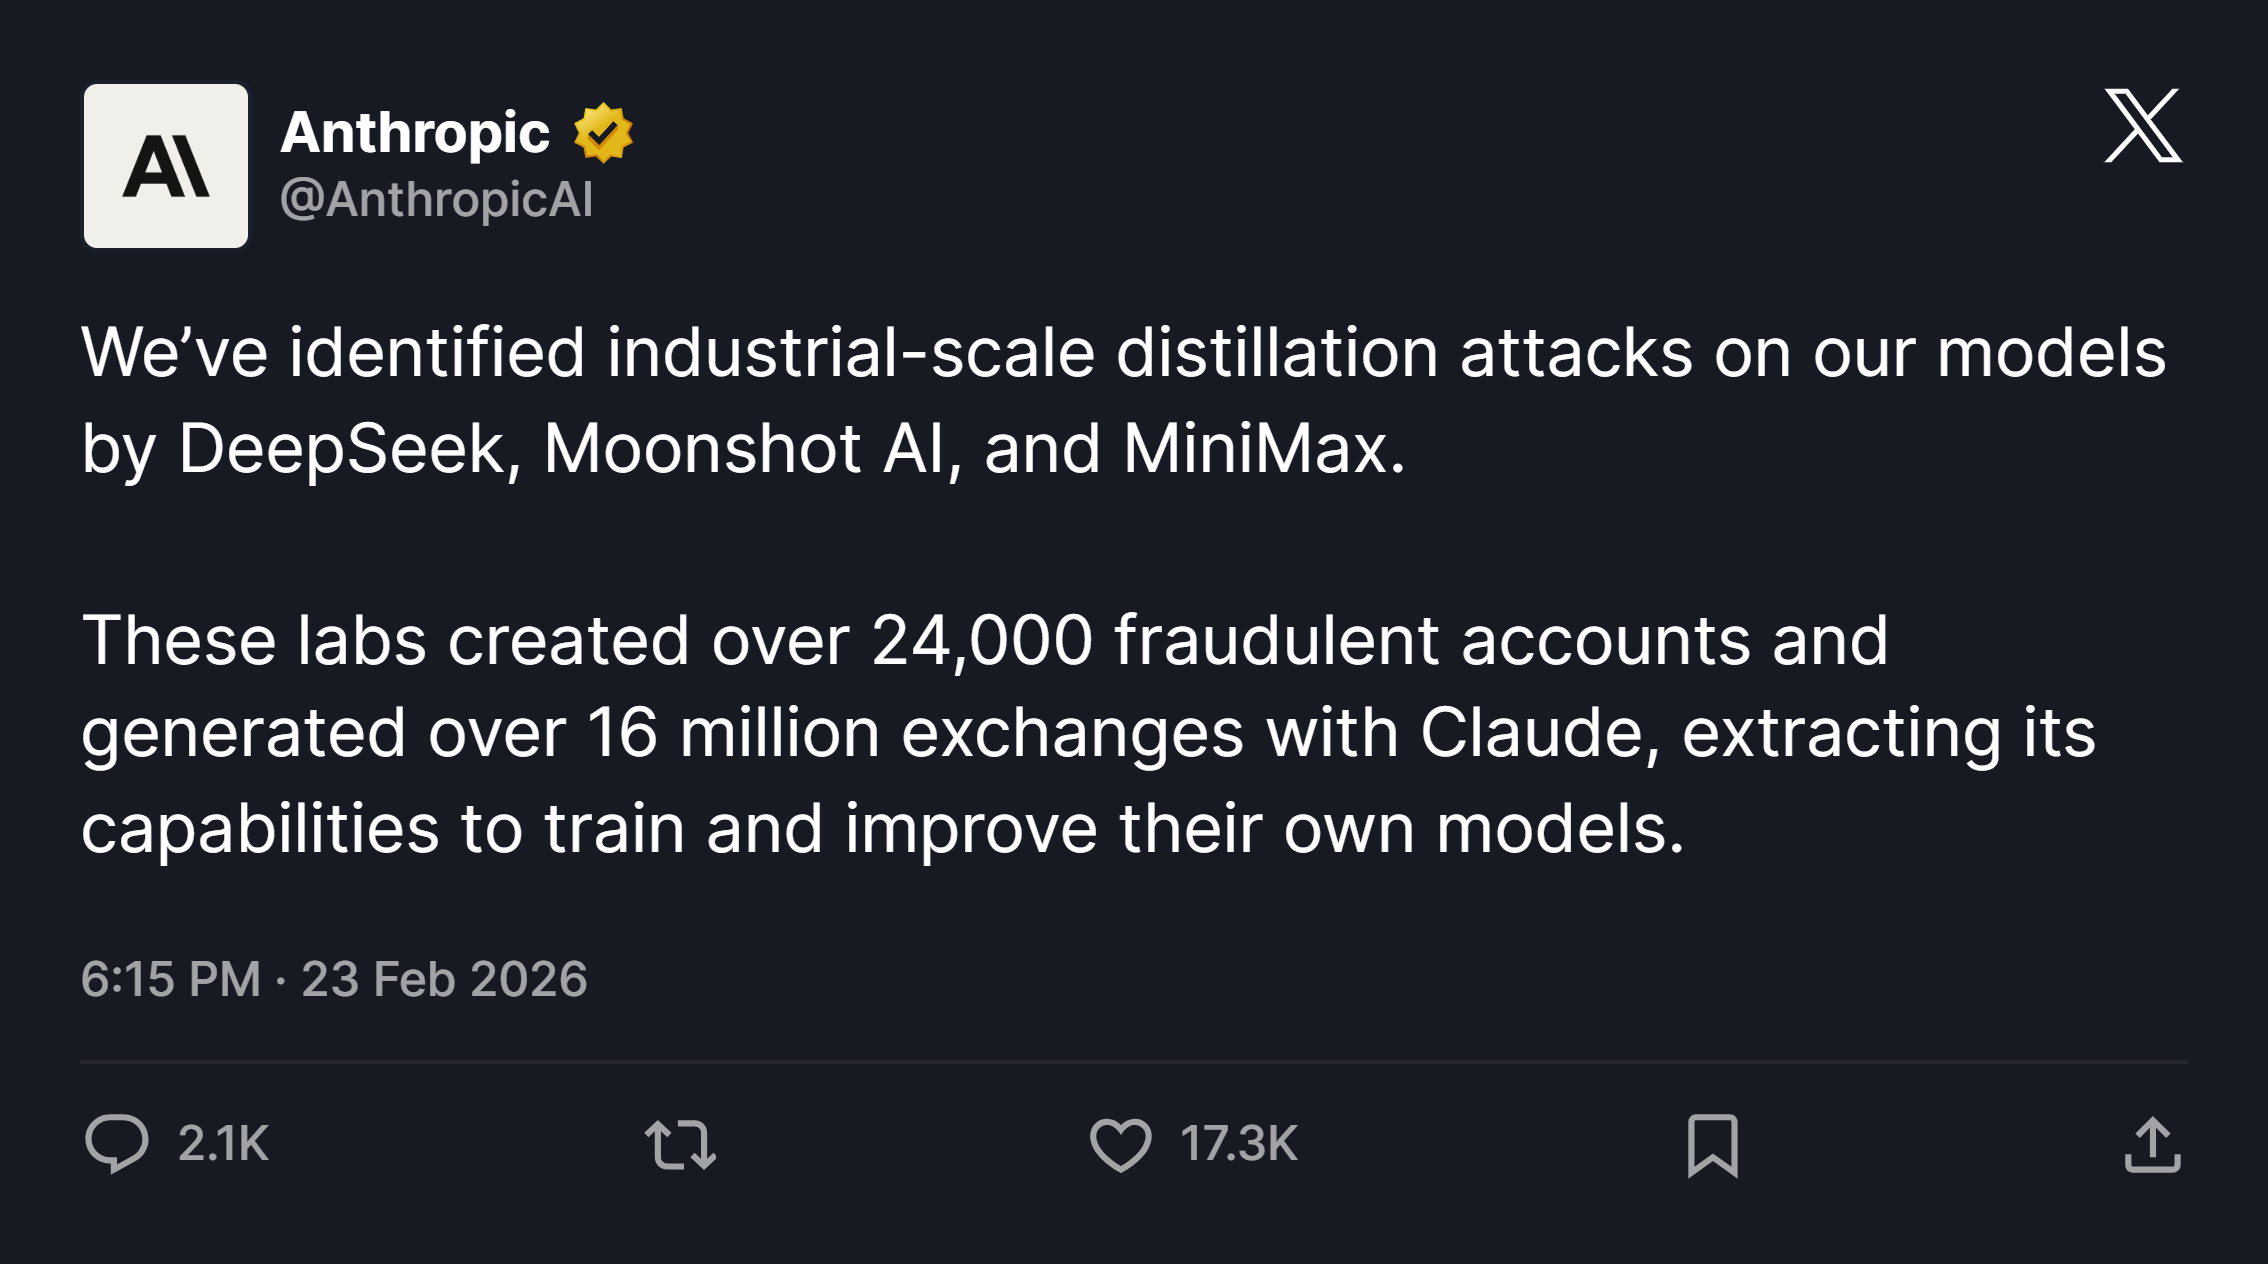Bookmark this tweet
The height and width of the screenshot is (1264, 2268).
point(1712,1144)
